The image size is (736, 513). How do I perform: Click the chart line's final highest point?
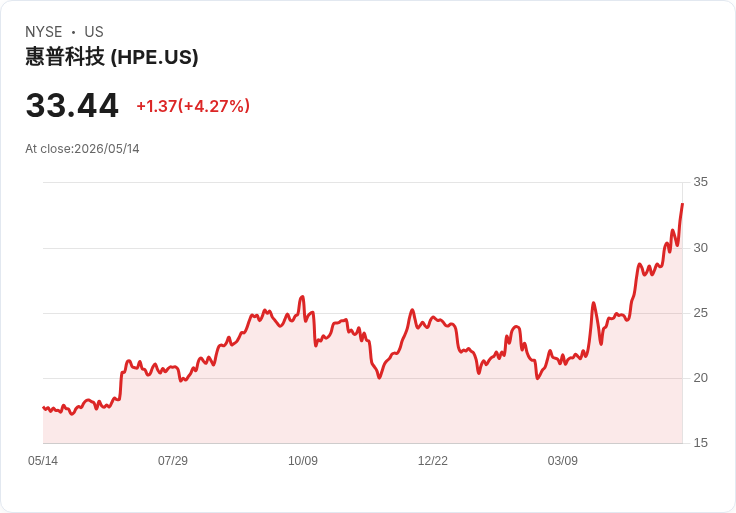pyautogui.click(x=682, y=204)
